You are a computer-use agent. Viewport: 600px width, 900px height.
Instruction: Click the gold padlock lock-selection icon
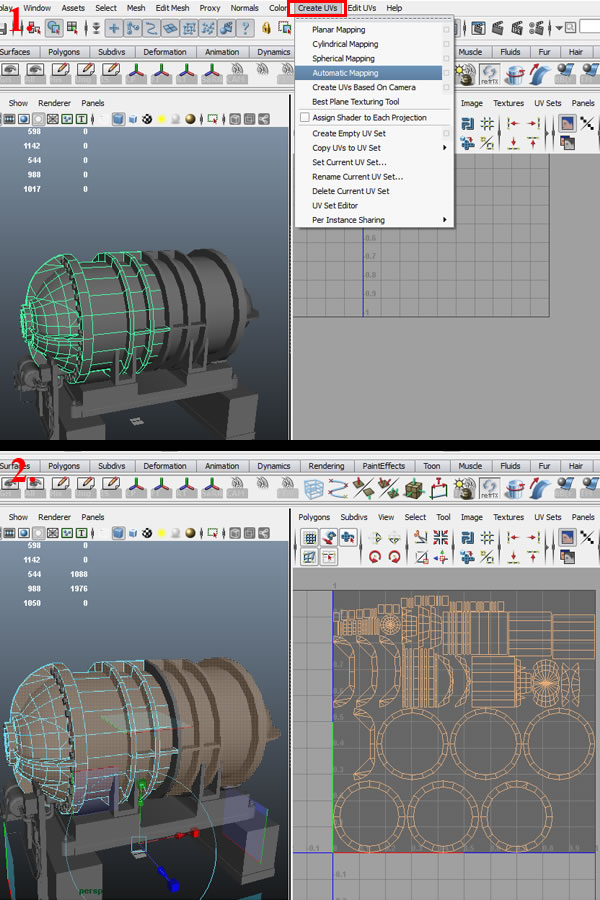point(266,28)
